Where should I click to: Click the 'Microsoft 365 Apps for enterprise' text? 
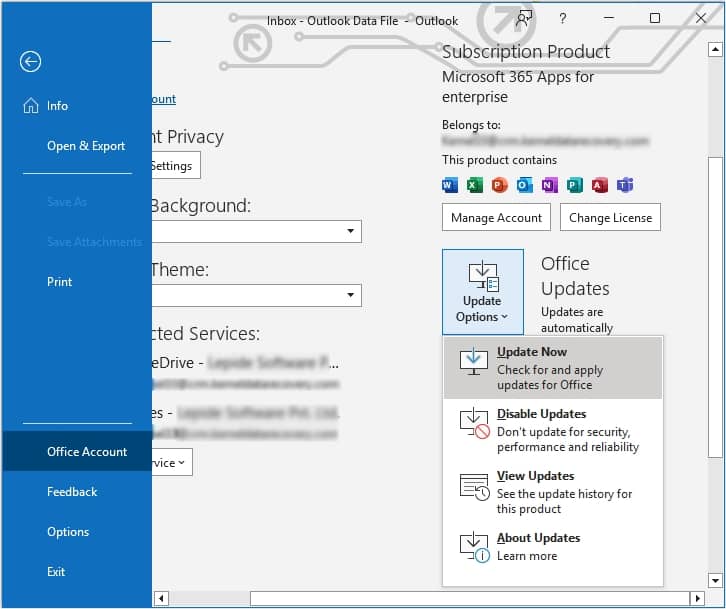(518, 87)
